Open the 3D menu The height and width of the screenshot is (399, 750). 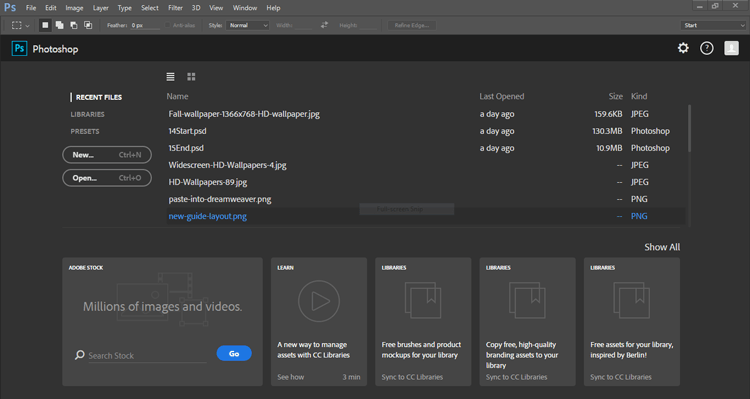196,8
